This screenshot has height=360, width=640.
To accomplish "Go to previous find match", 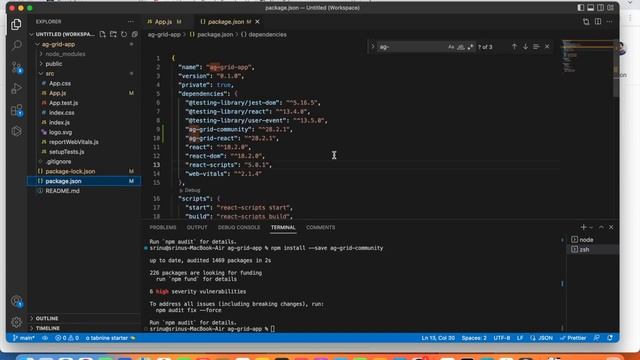I will 514,47.
